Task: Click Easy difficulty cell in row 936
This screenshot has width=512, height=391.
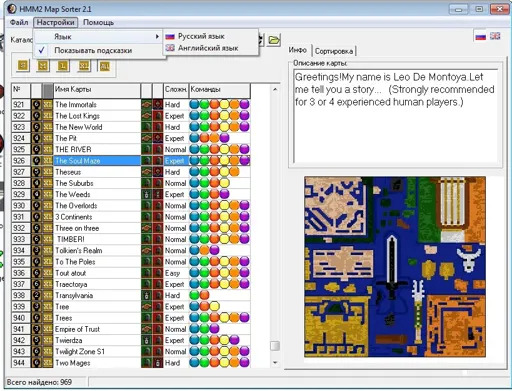Action: click(x=176, y=273)
